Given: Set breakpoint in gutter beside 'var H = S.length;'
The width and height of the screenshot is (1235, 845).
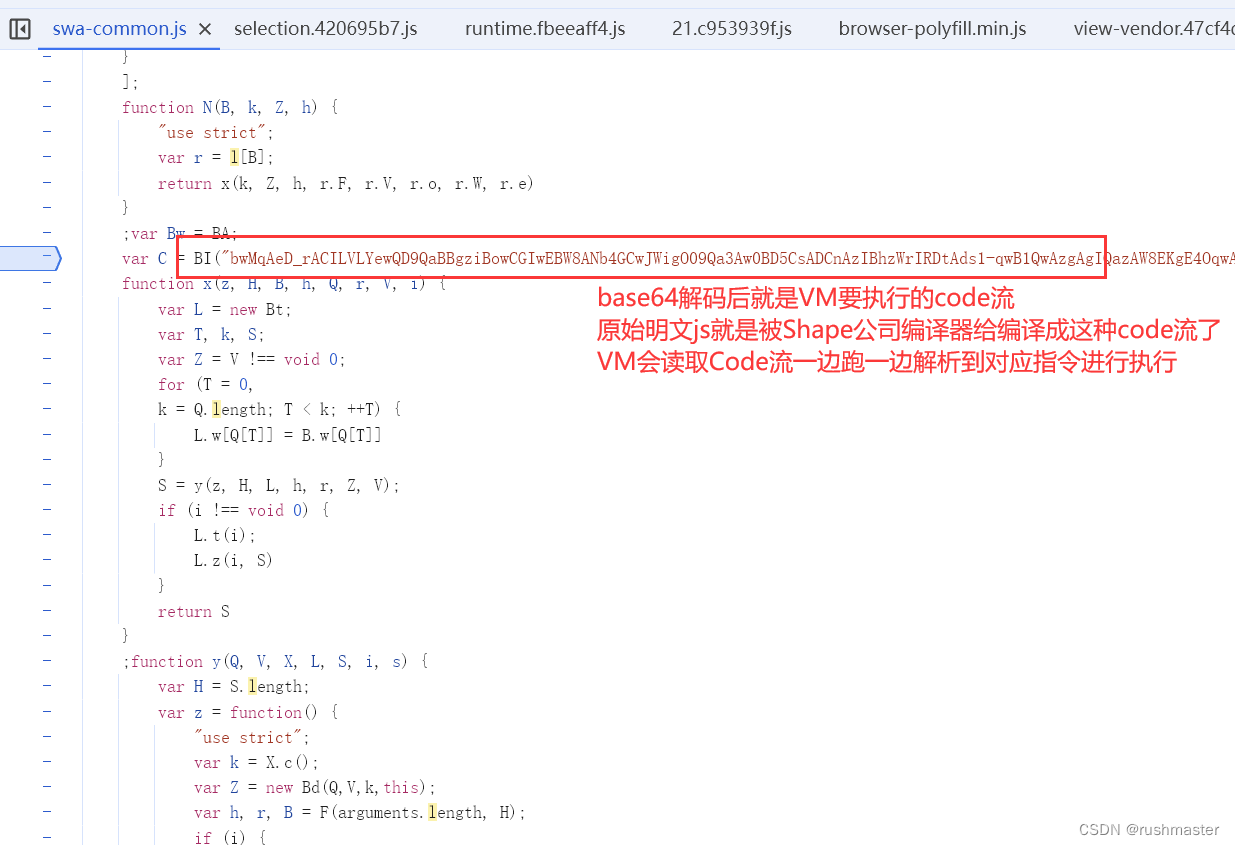Looking at the screenshot, I should tap(47, 686).
